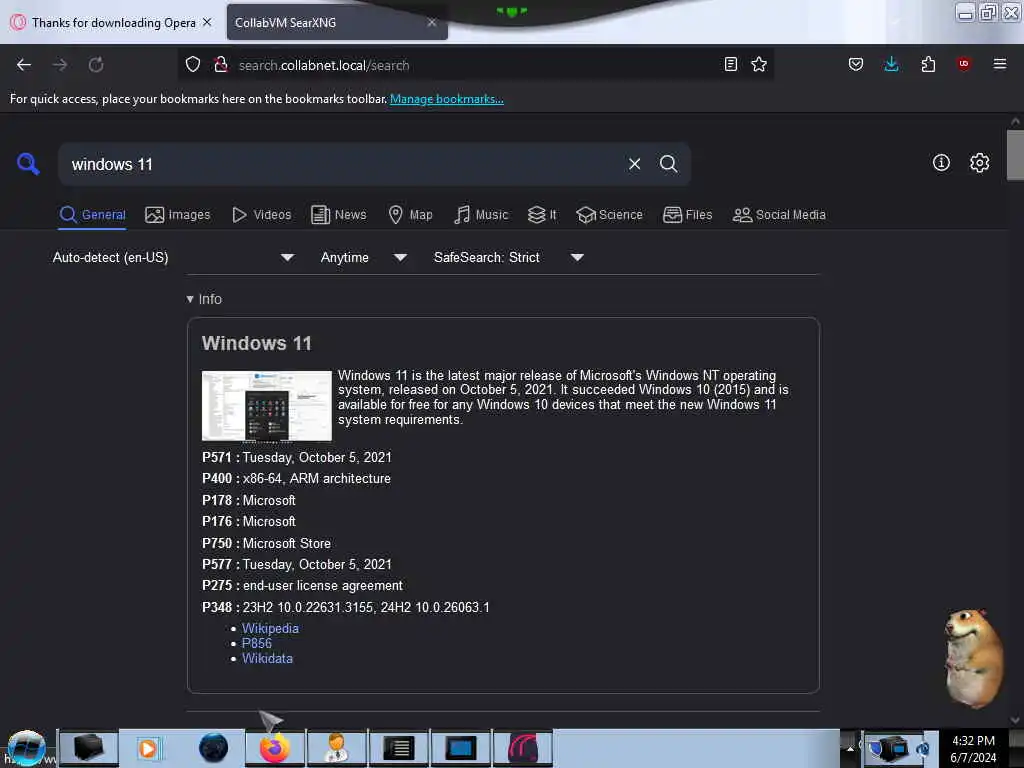Open the Wikipedia link
1024x768 pixels.
point(270,628)
